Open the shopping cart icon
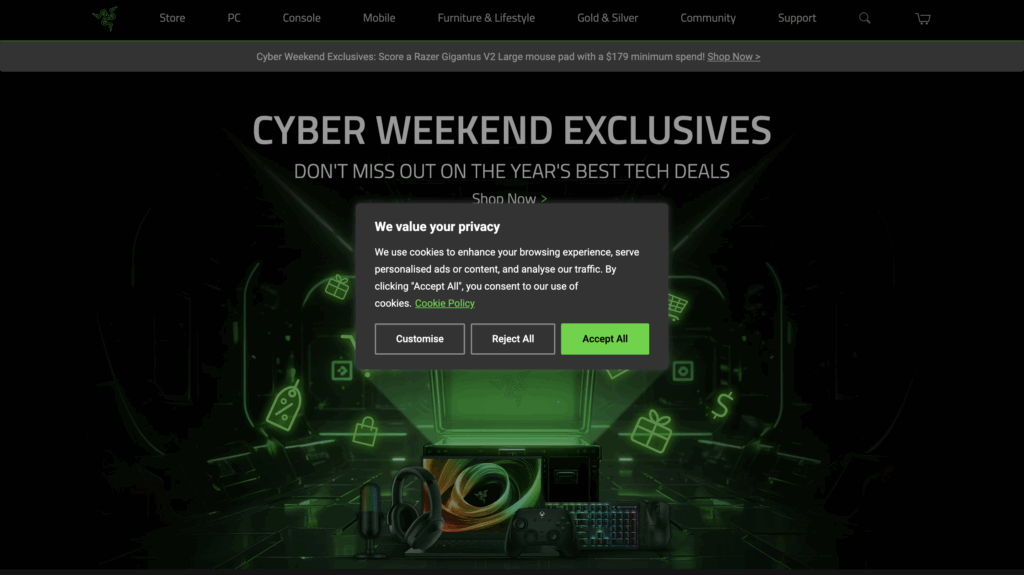This screenshot has width=1024, height=575. point(923,18)
